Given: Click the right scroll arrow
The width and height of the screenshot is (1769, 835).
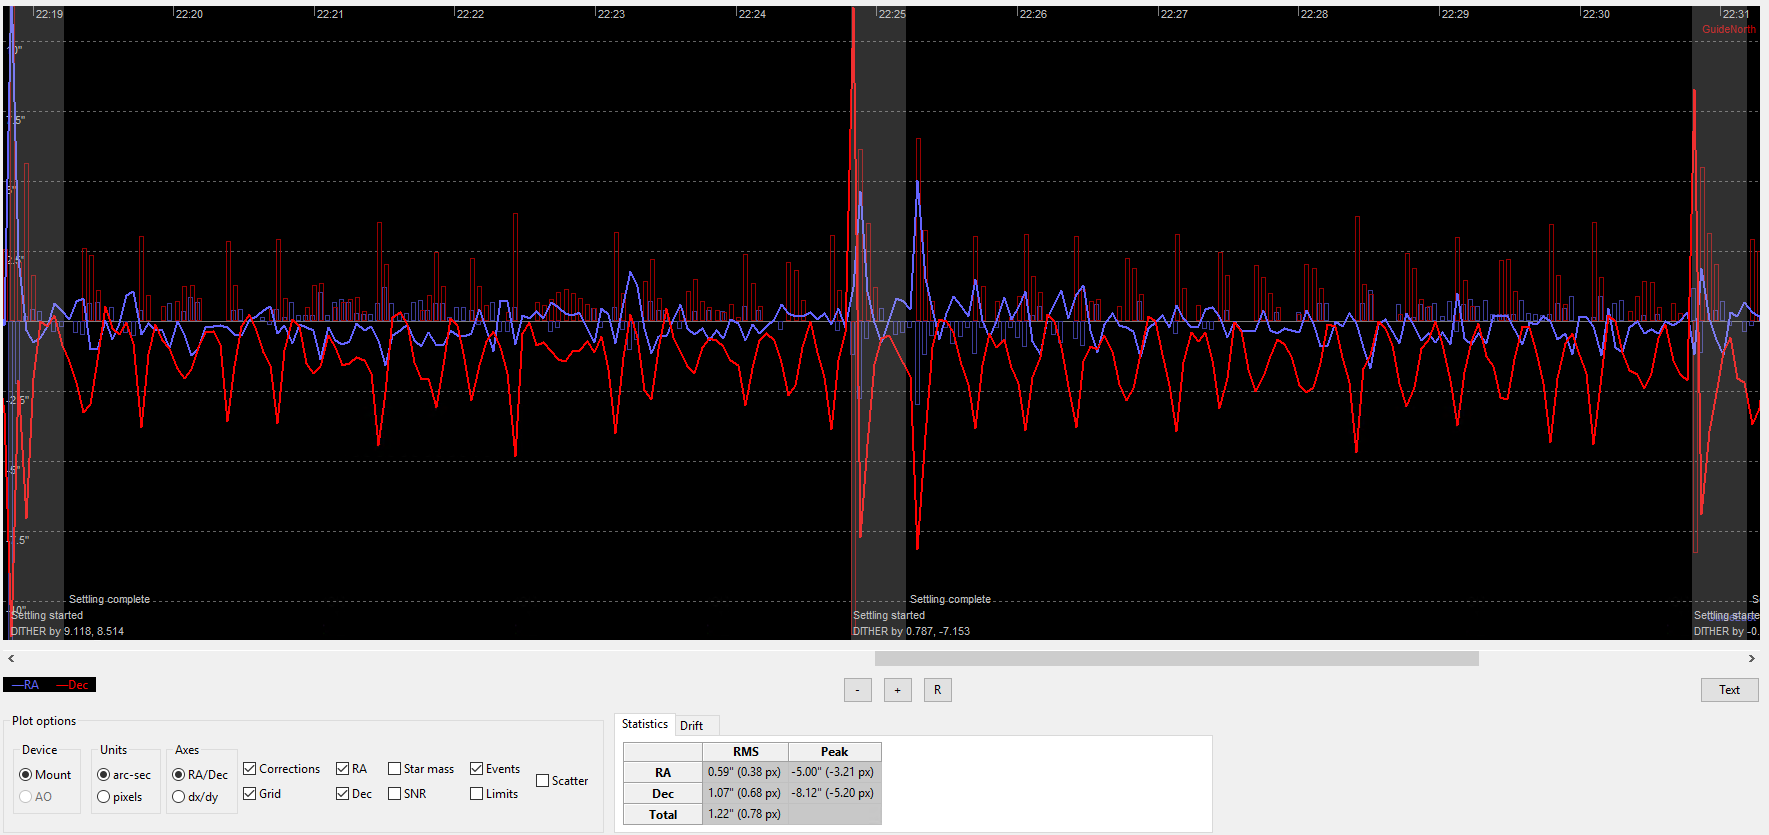Looking at the screenshot, I should (x=1751, y=659).
